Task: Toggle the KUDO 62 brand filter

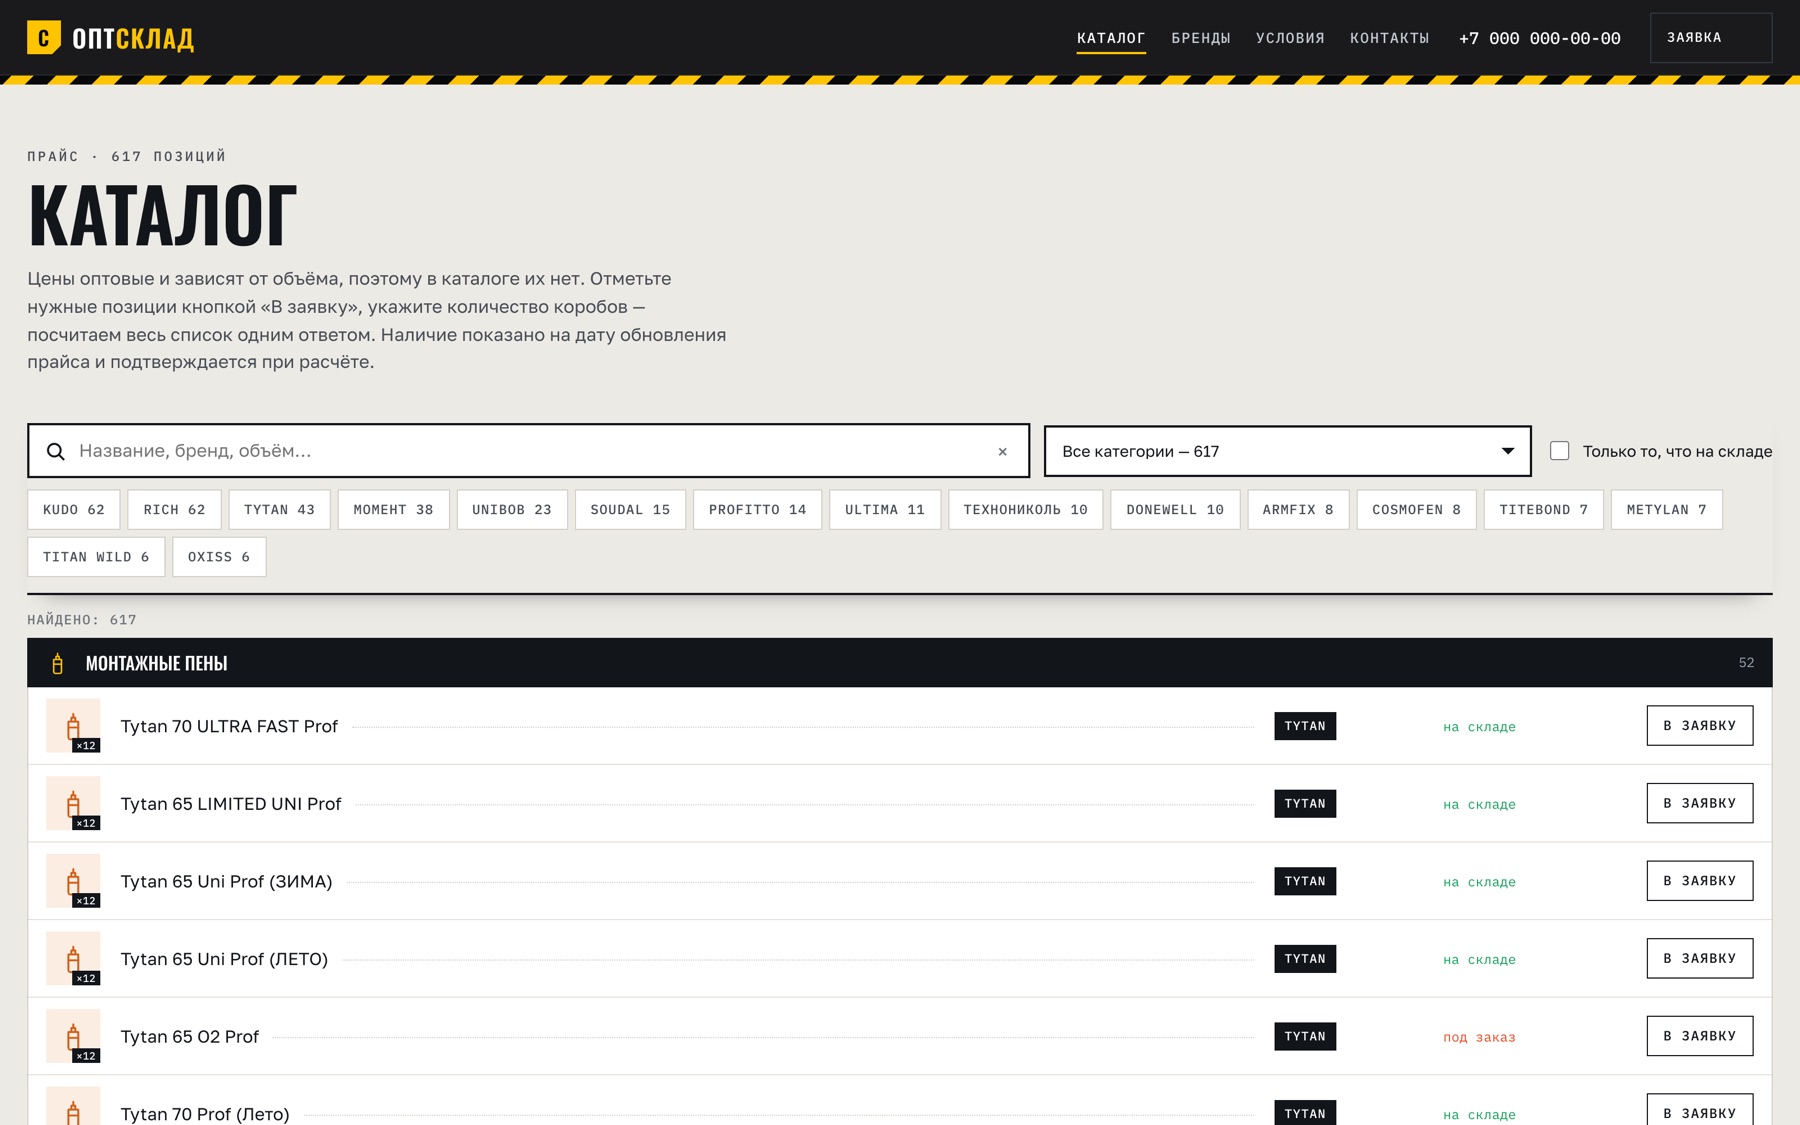Action: click(74, 510)
